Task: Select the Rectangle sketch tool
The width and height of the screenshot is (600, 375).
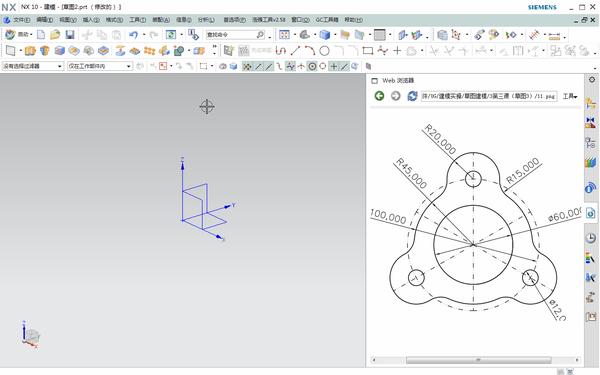Action: pos(368,51)
